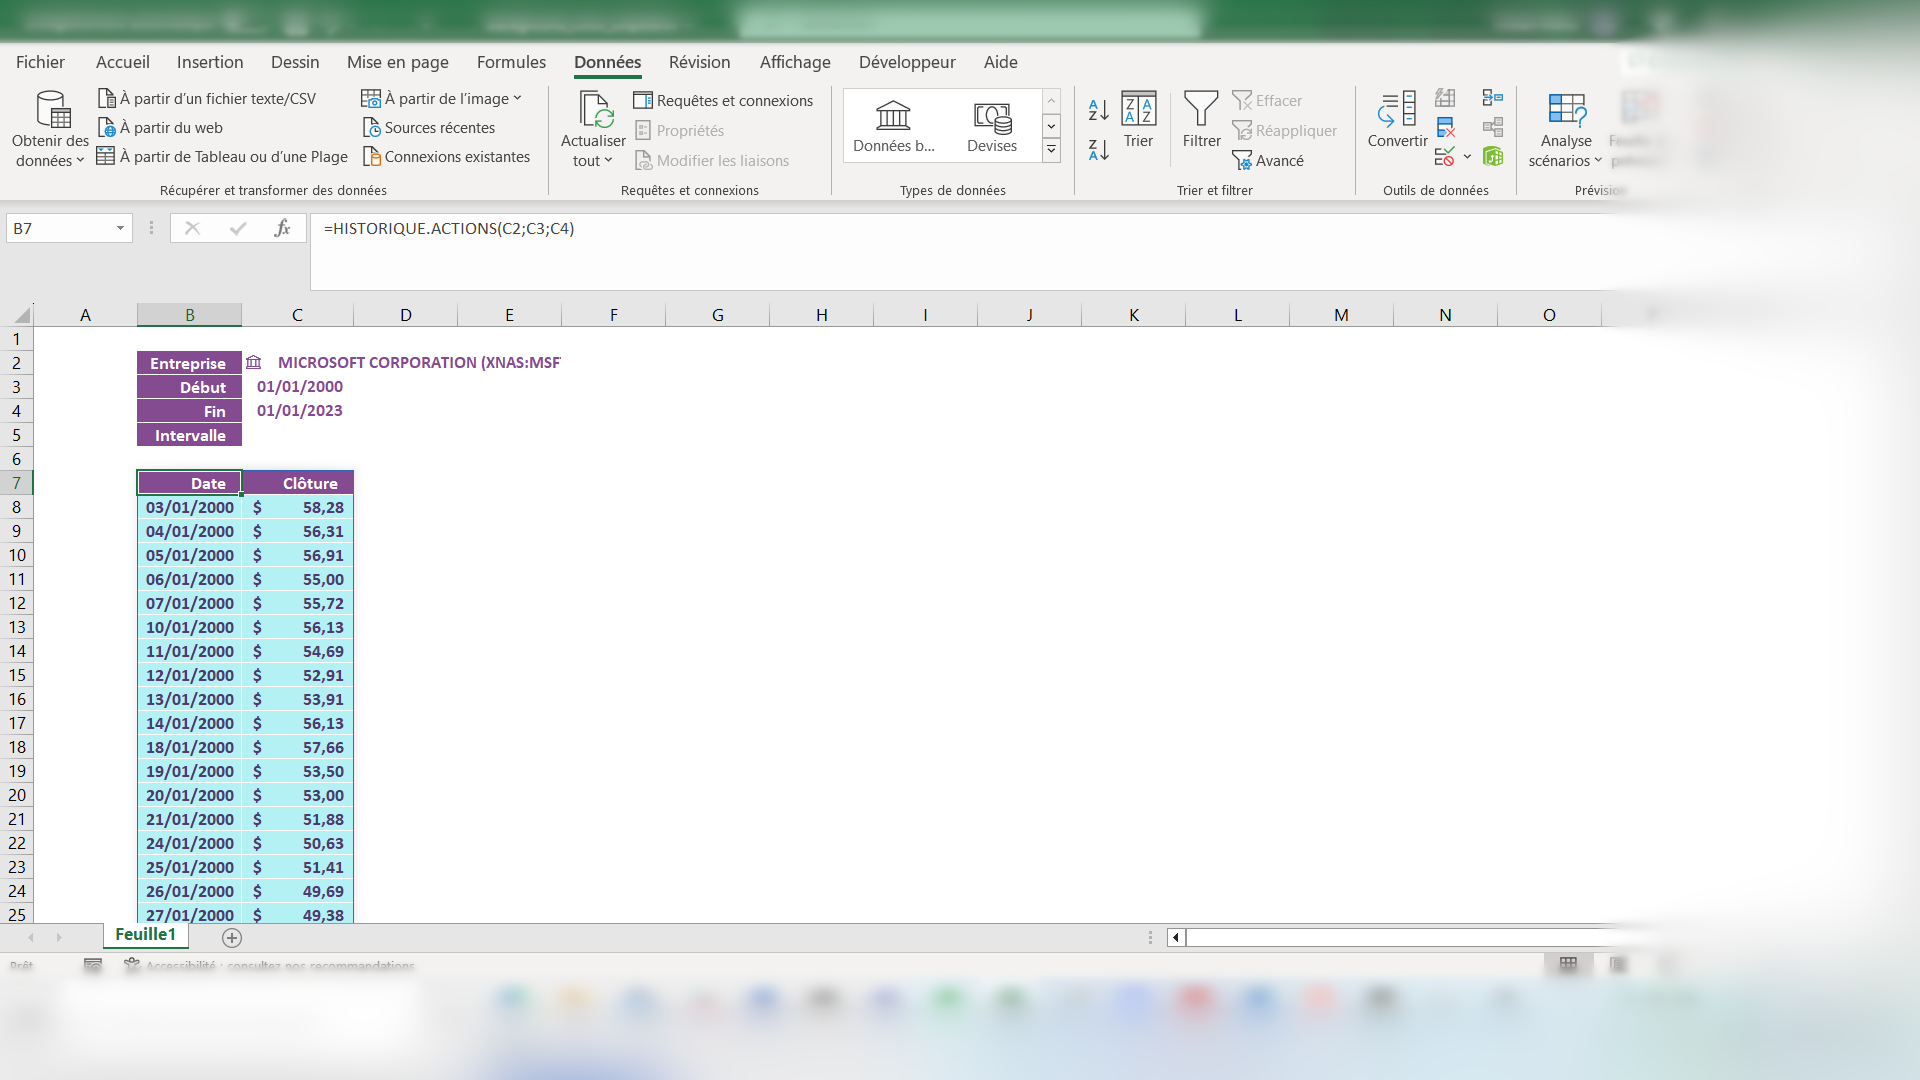The width and height of the screenshot is (1920, 1080).
Task: Click horizontal scrollbar left arrow
Action: click(1176, 938)
